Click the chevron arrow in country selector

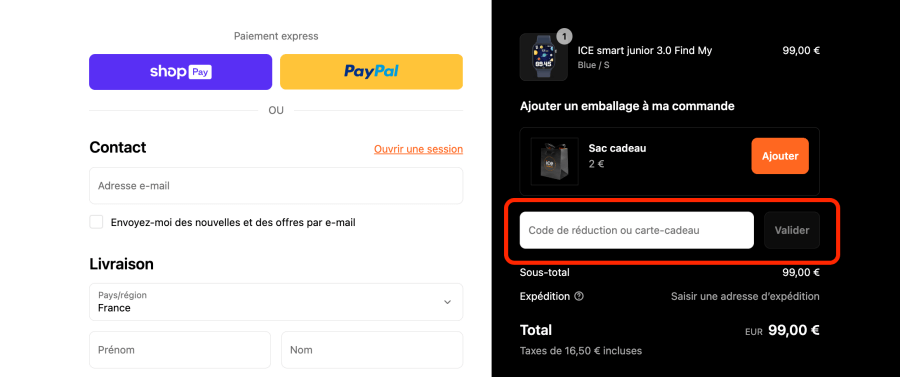point(448,302)
